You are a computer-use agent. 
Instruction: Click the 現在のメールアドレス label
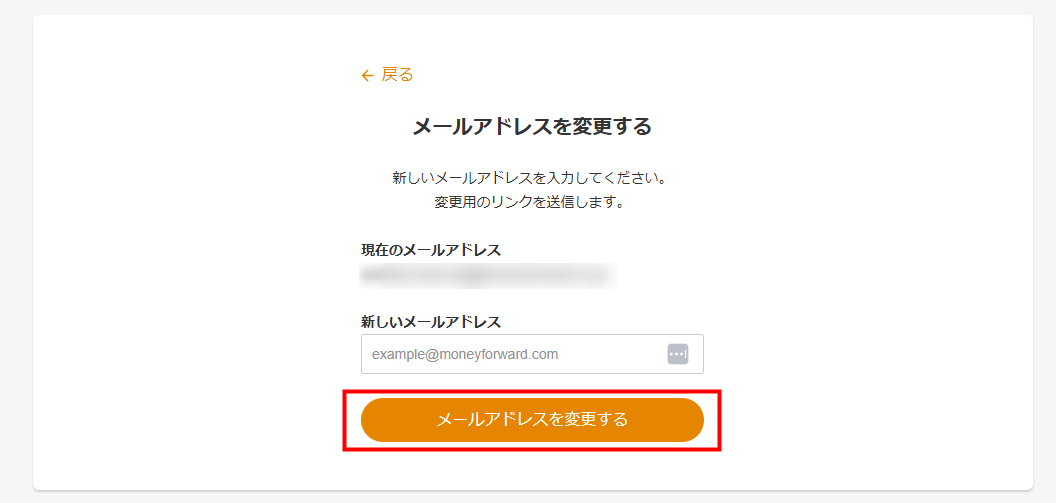[431, 250]
